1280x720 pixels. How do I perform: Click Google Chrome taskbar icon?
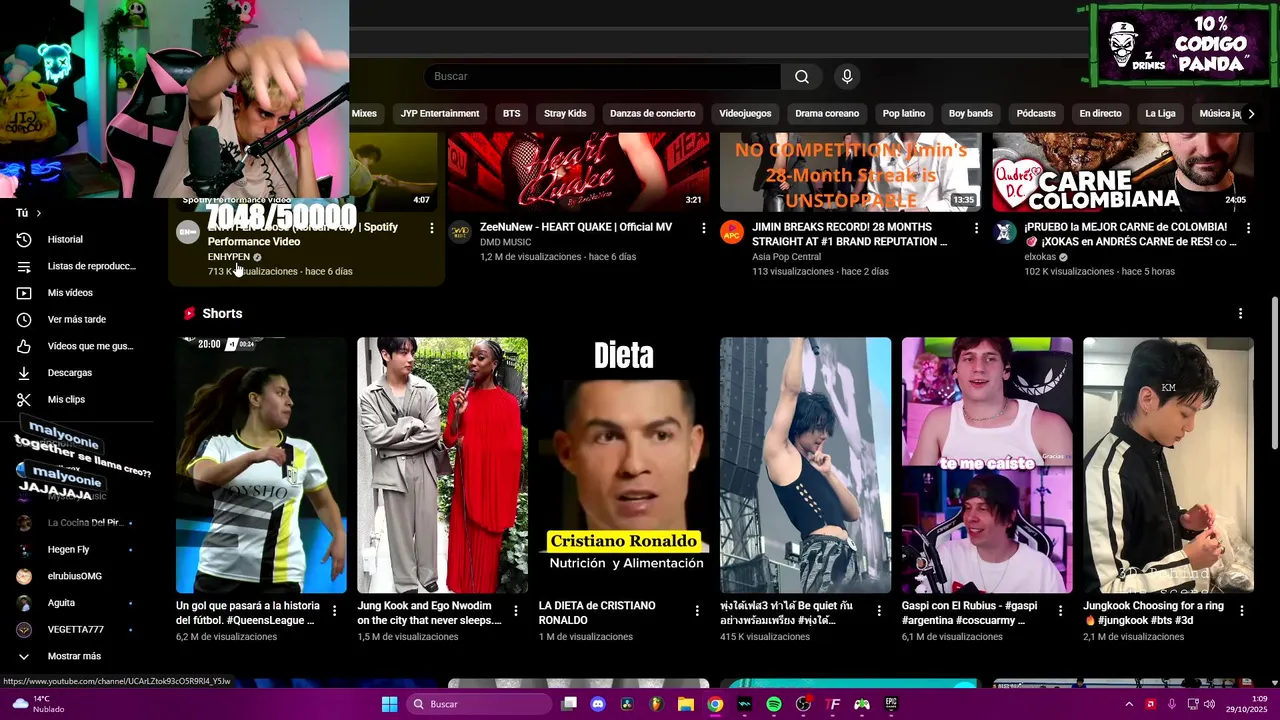click(x=715, y=705)
